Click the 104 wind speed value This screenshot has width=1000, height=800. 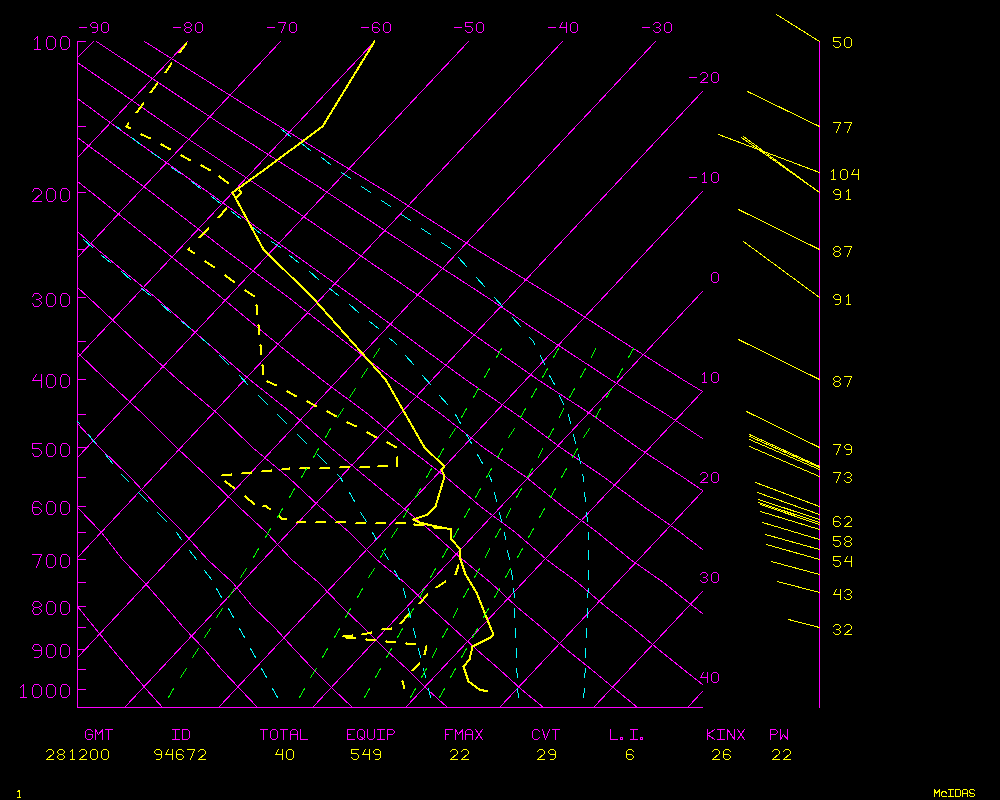point(844,175)
